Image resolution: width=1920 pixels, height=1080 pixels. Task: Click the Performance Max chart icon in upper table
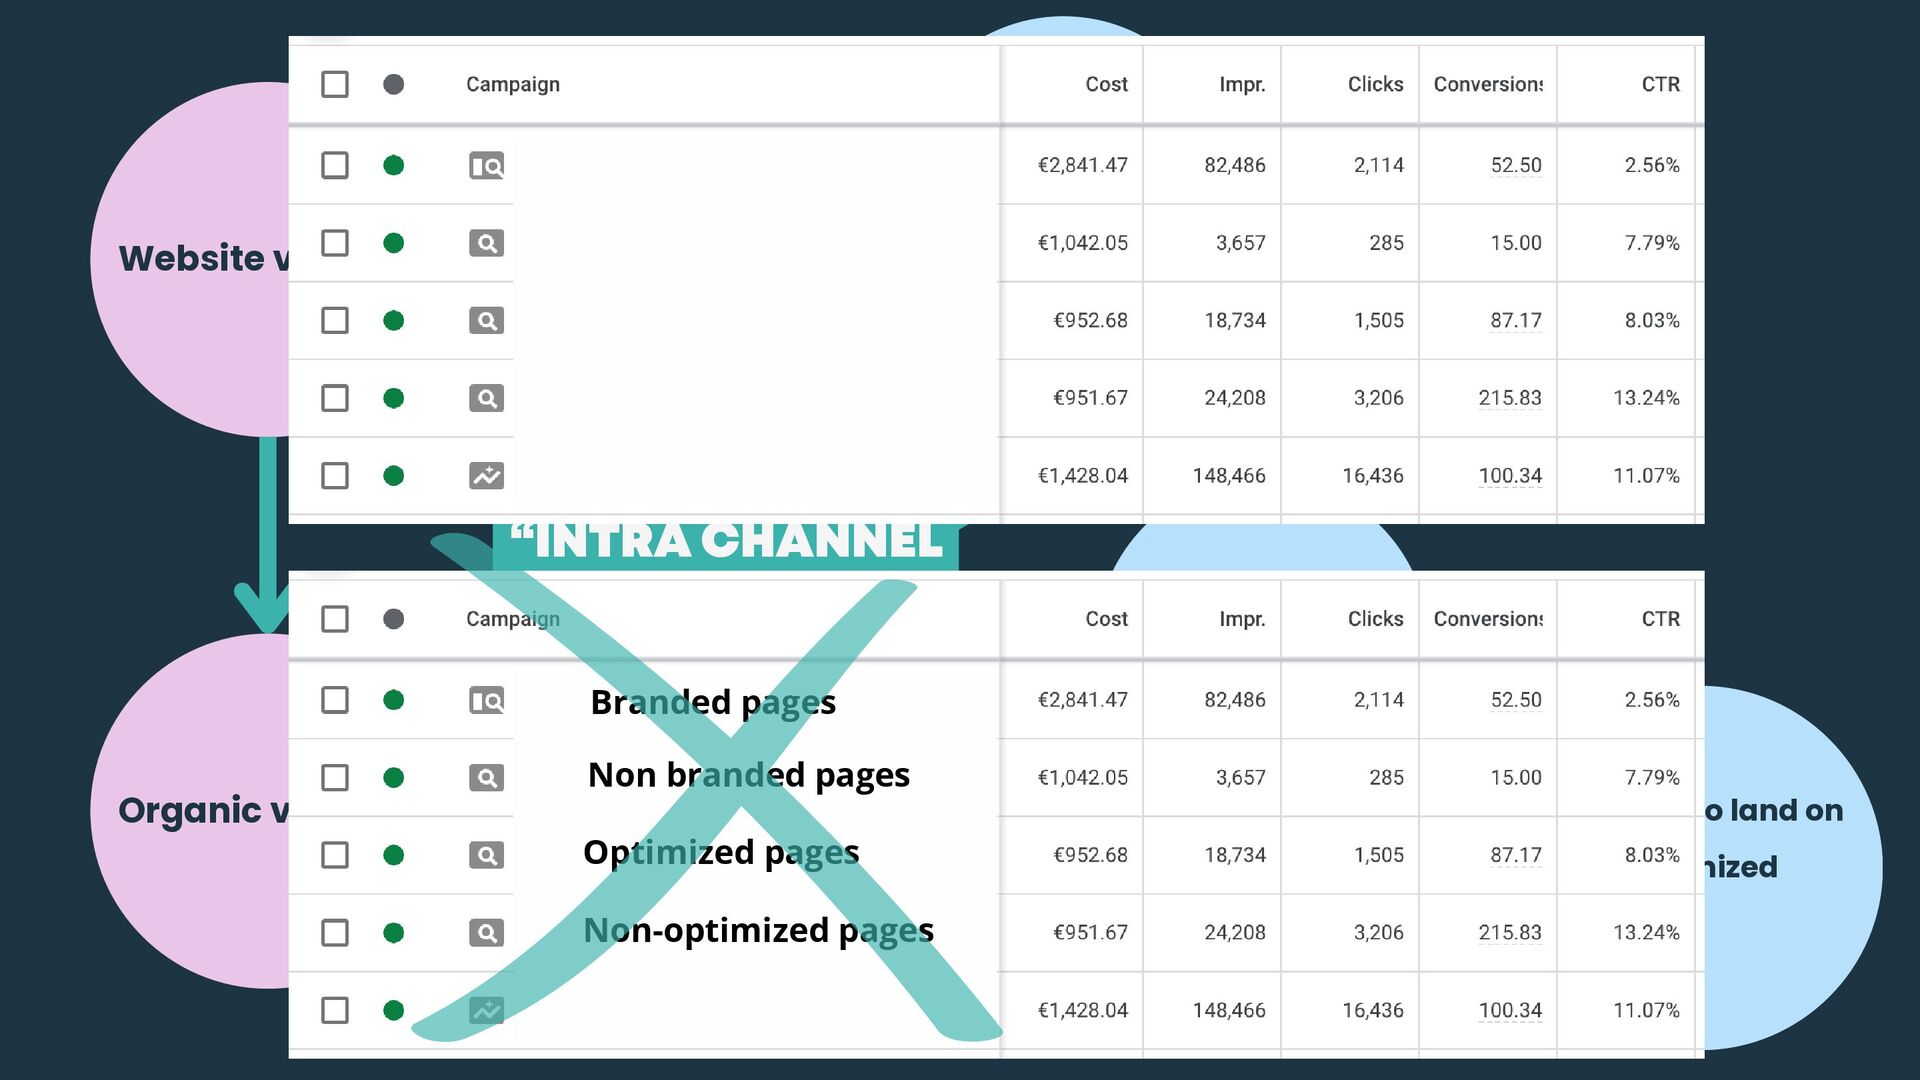486,476
